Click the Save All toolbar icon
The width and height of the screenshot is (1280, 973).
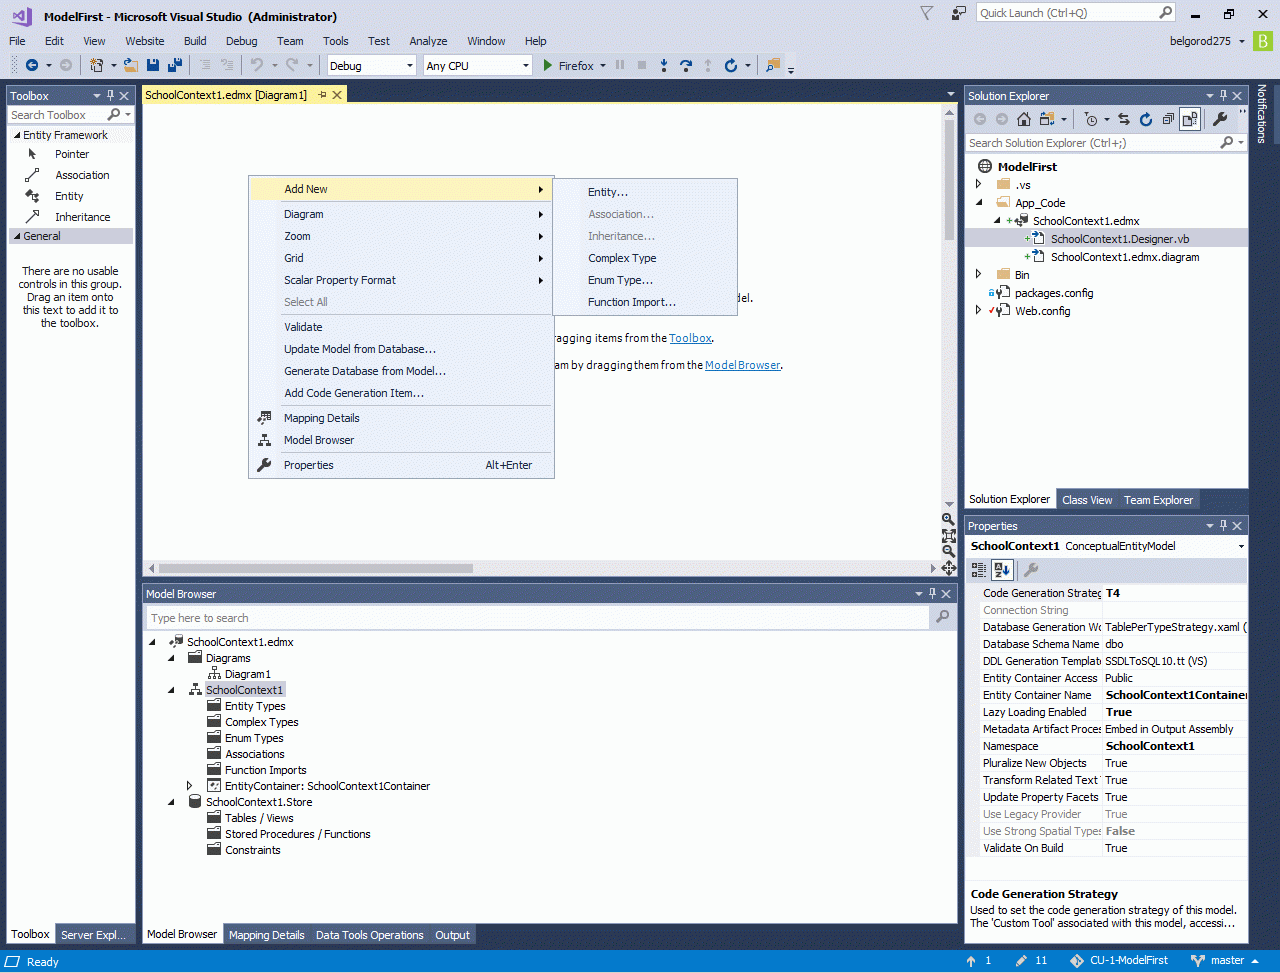(x=175, y=65)
